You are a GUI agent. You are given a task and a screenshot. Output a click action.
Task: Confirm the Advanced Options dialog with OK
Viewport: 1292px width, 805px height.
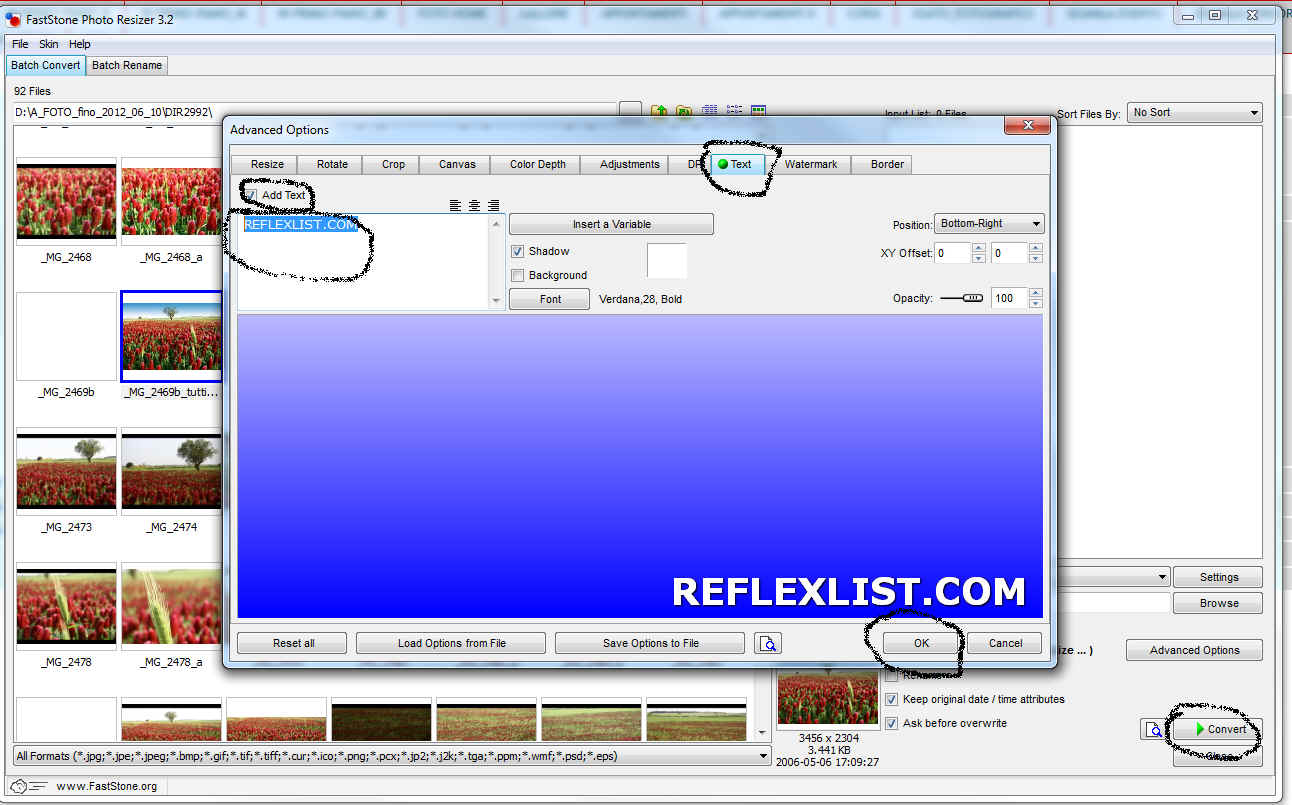[x=922, y=643]
